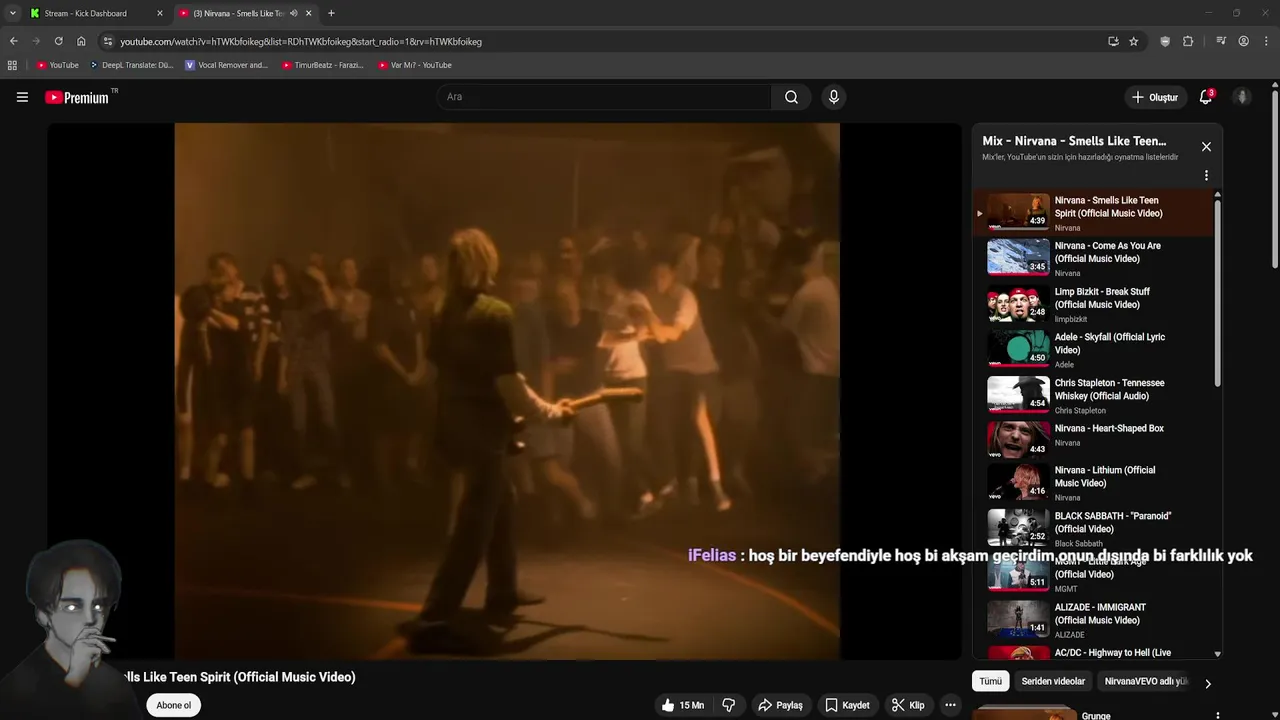Image resolution: width=1280 pixels, height=720 pixels.
Task: Open the apps grid in bookmarks bar
Action: 12,65
